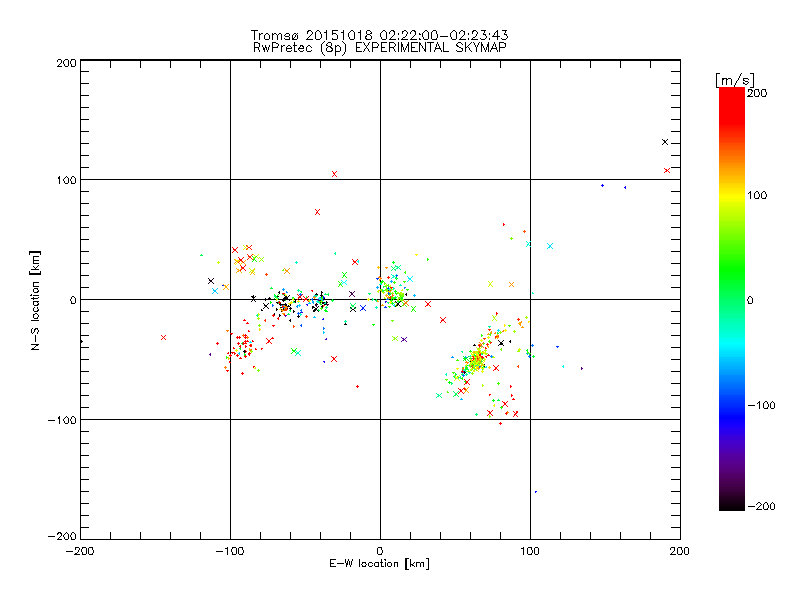This screenshot has width=800, height=600.
Task: Click the '0' tick label on N-S axis
Action: (x=73, y=300)
